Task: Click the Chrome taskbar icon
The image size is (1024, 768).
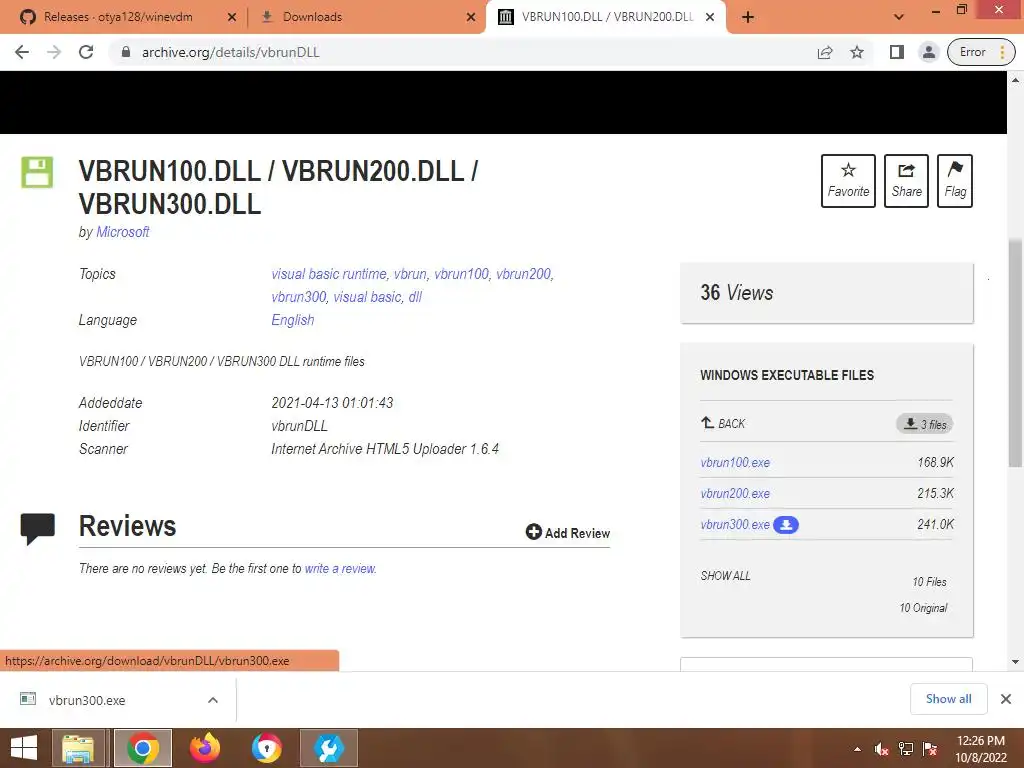Action: coord(143,748)
